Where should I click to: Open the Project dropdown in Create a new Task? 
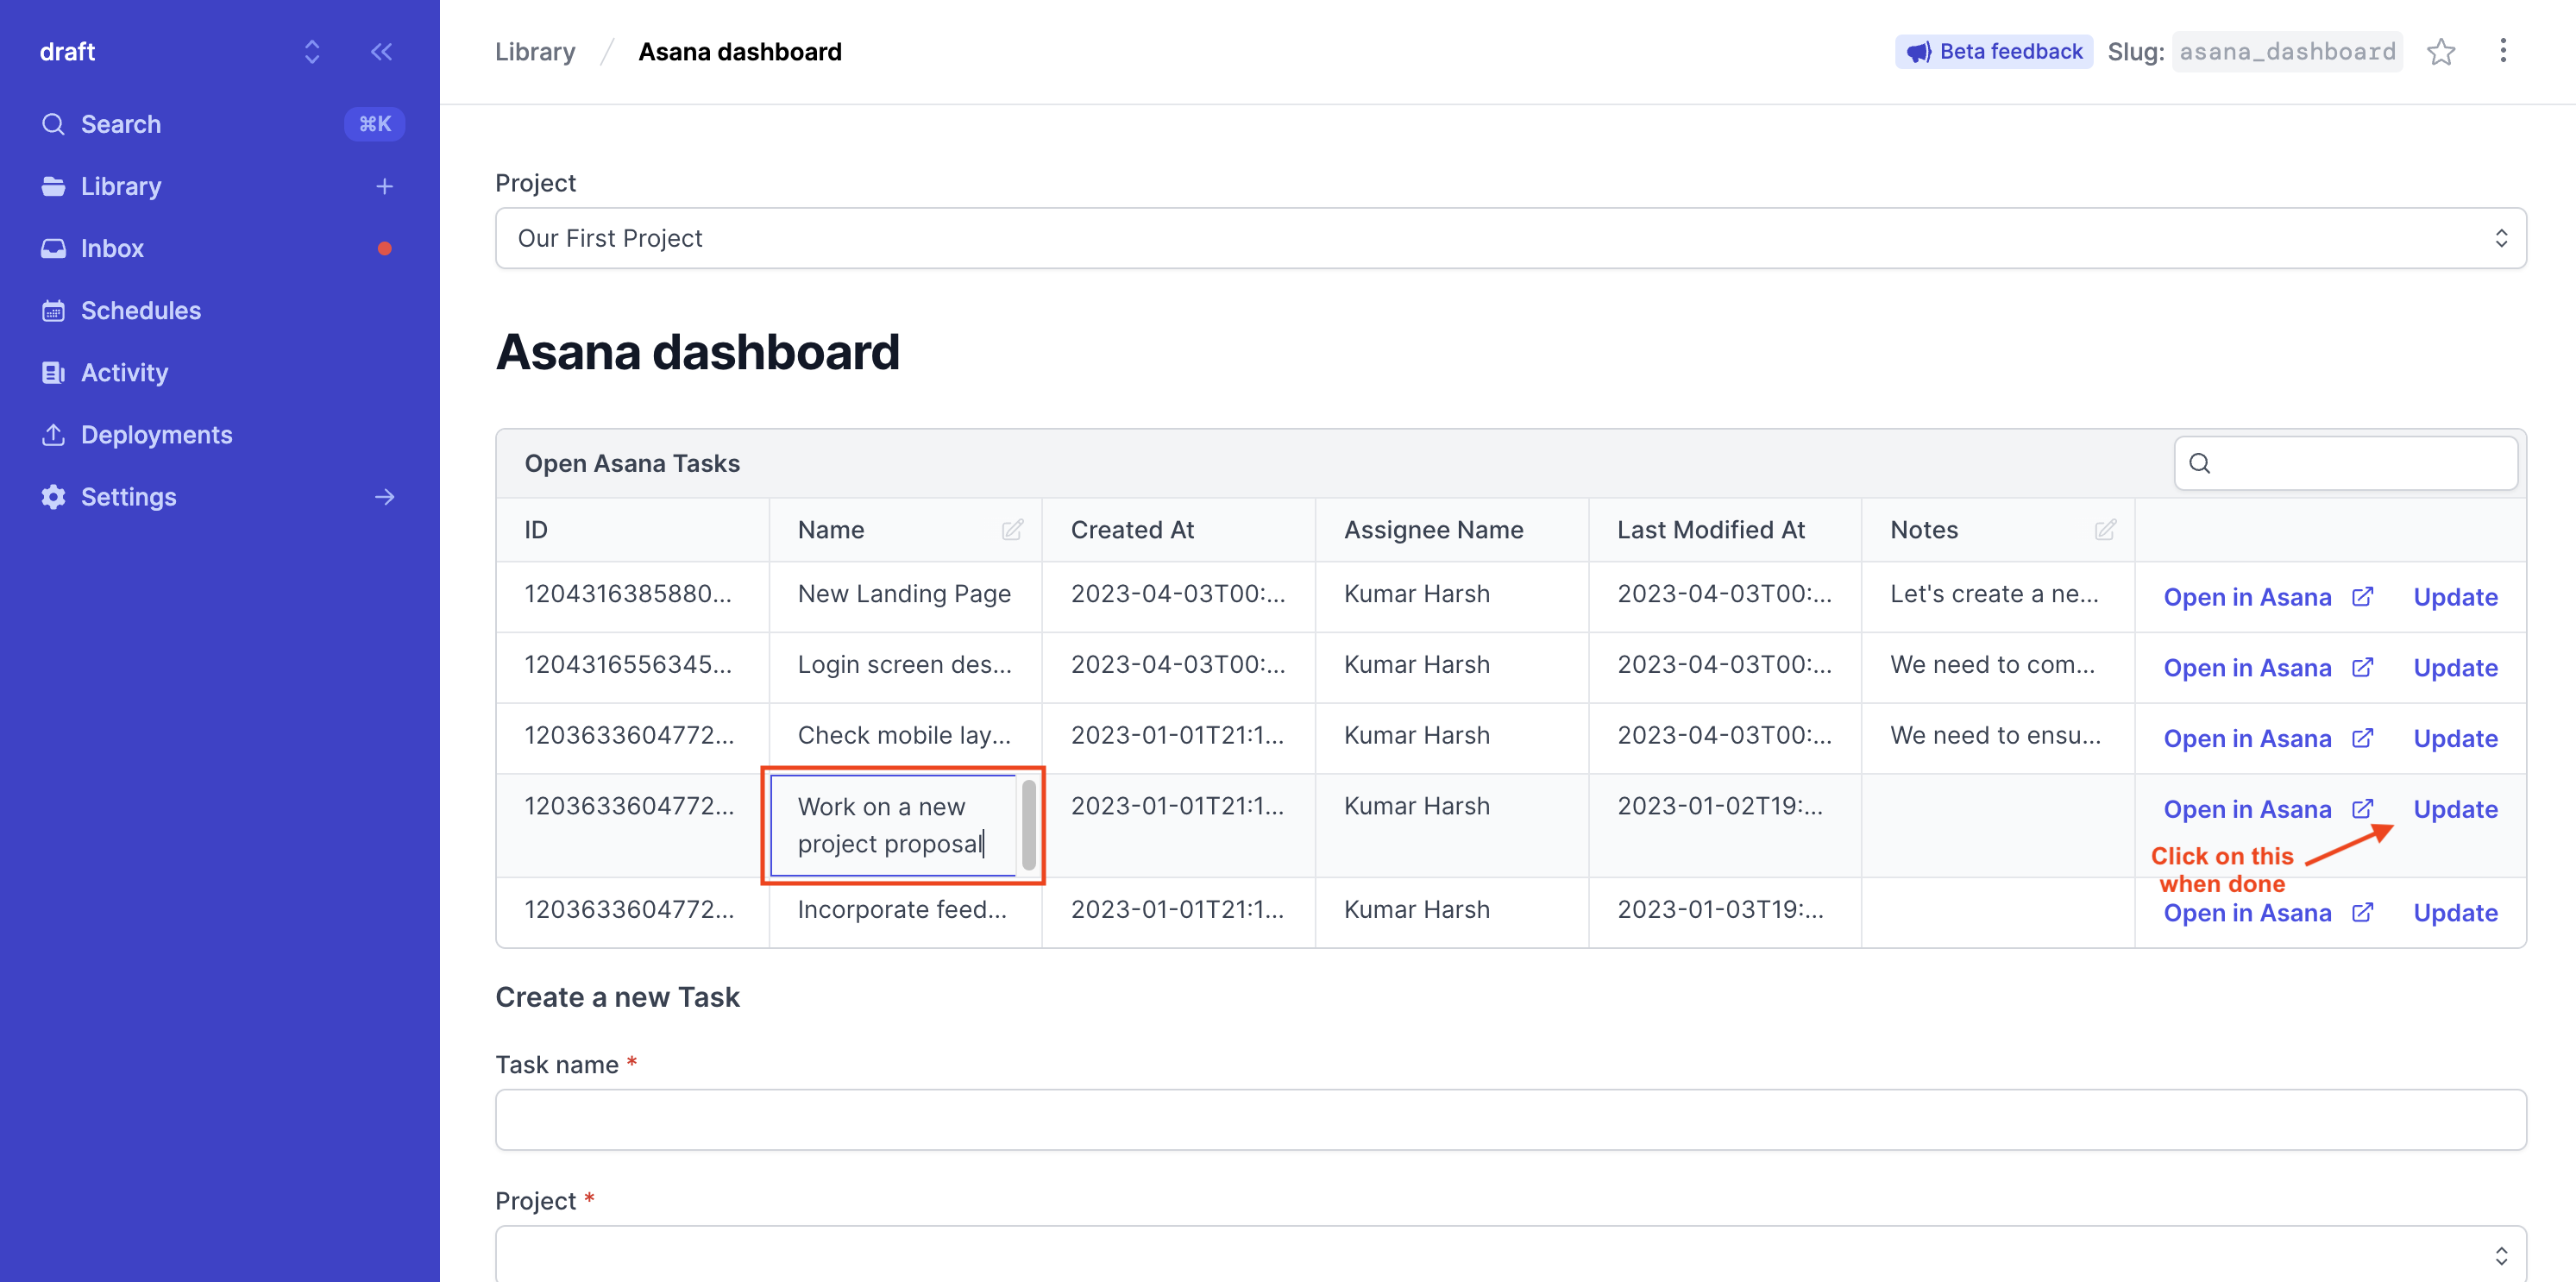[1510, 1254]
